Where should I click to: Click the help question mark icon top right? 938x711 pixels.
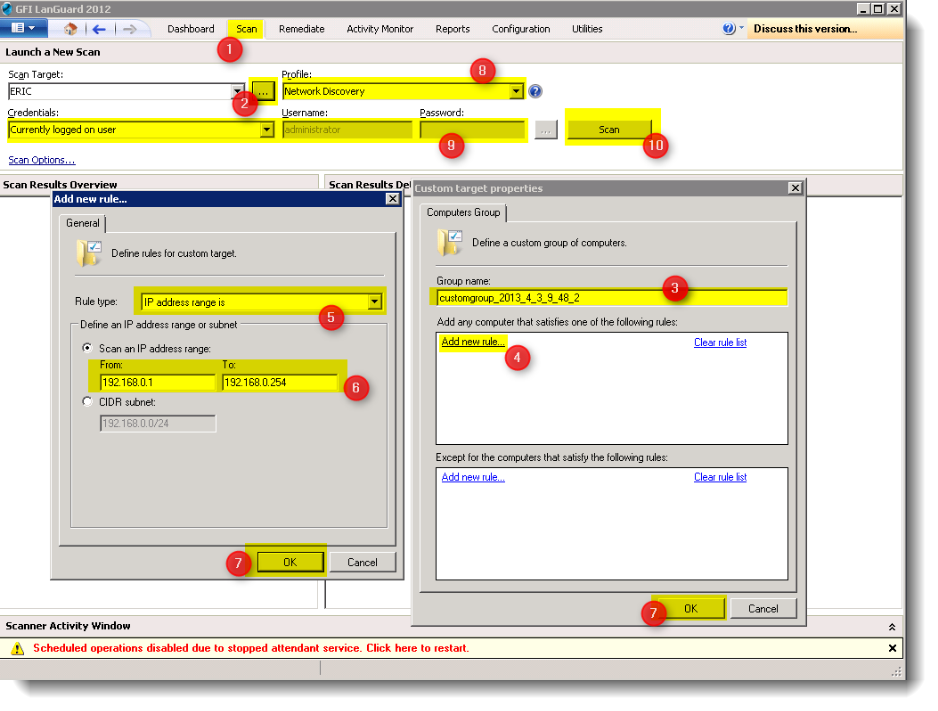point(729,29)
